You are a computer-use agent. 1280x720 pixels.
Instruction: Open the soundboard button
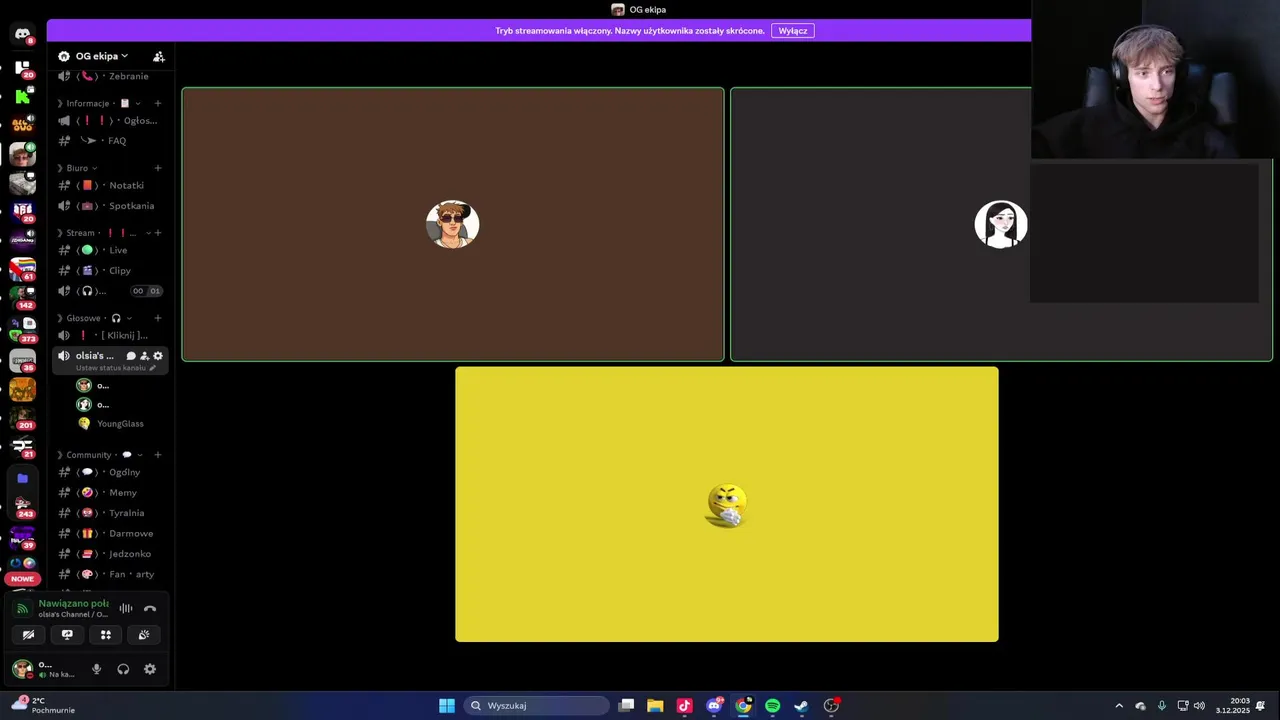click(x=144, y=634)
